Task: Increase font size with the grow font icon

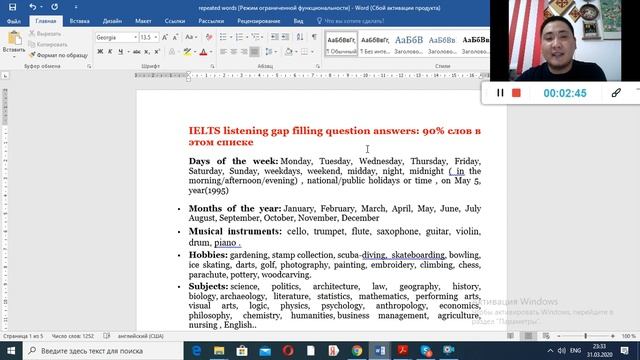Action: click(165, 37)
